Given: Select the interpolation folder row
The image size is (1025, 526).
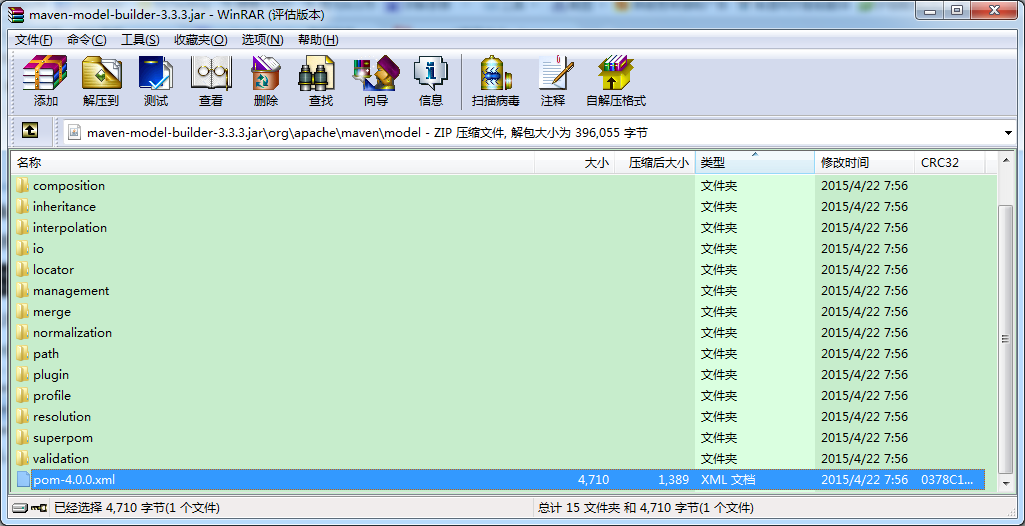Looking at the screenshot, I should 500,227.
